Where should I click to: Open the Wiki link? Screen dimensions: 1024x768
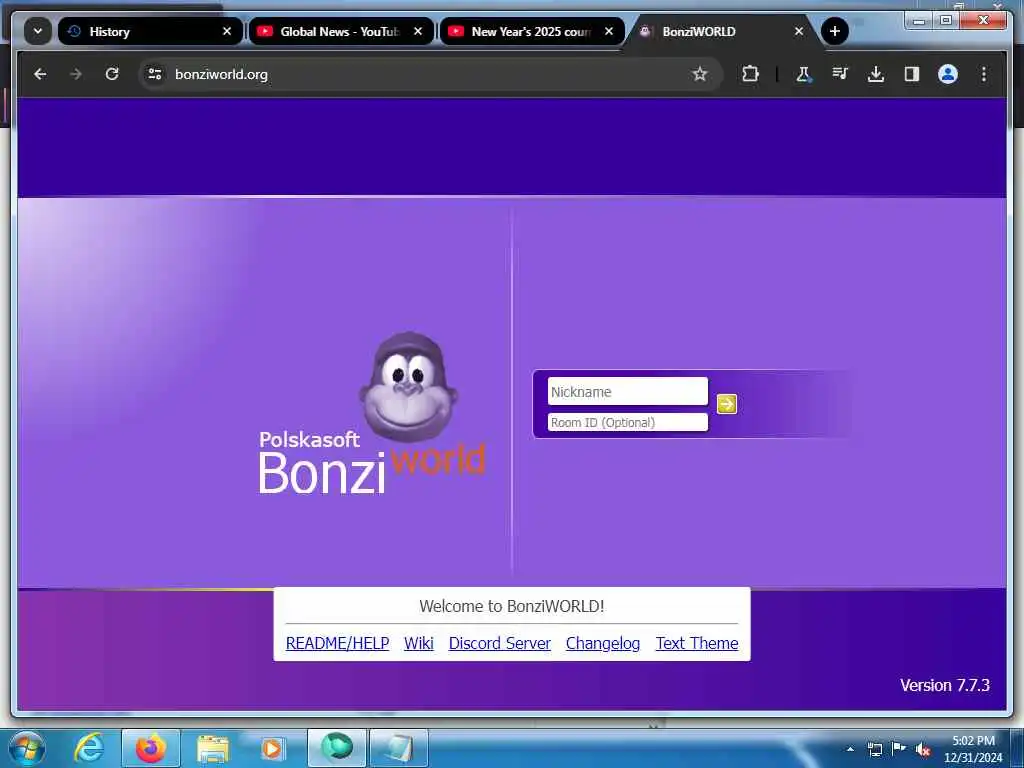coord(419,643)
